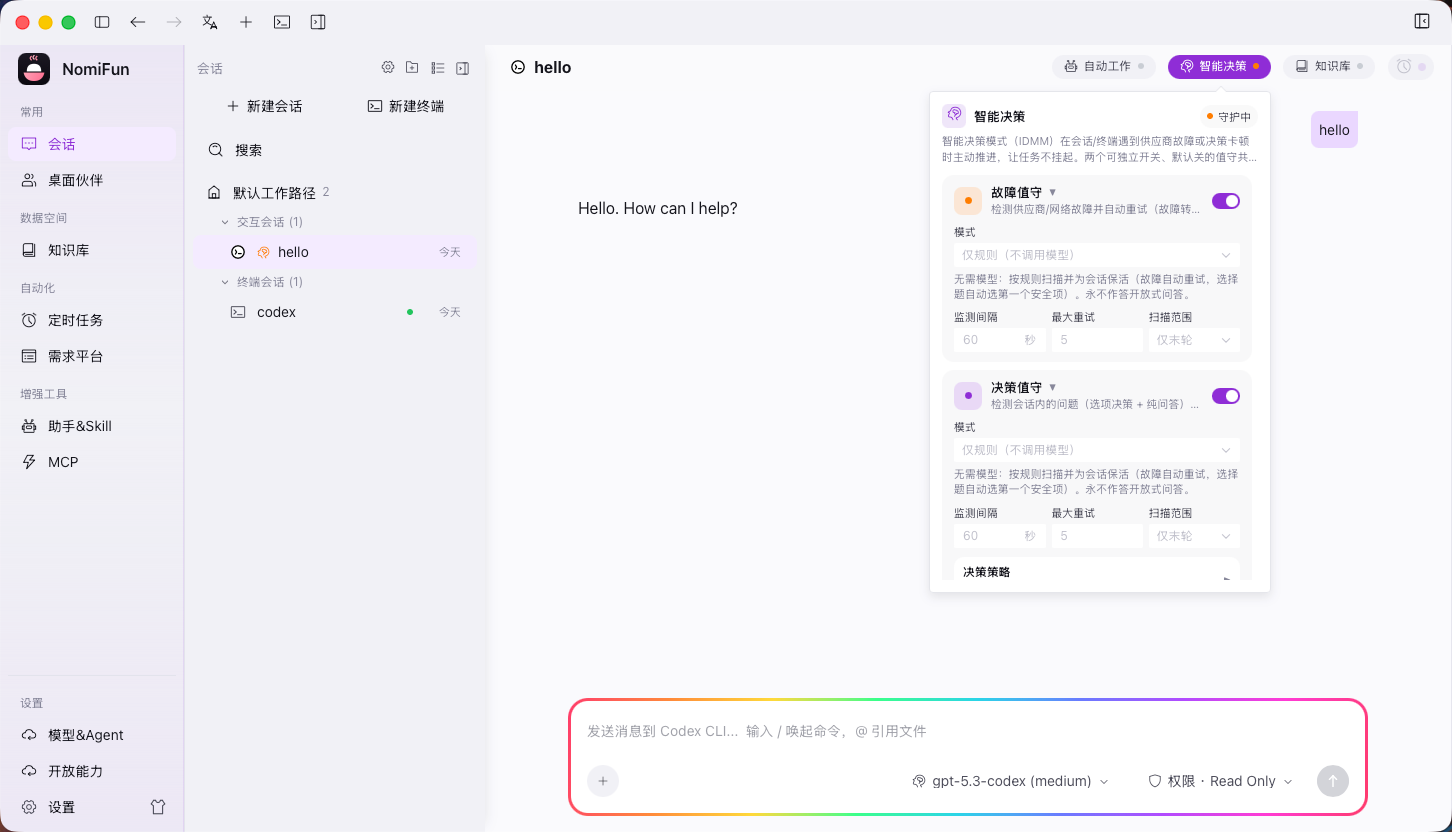Open the 模式 dropdown under 决策值守
1452x832 pixels.
1097,450
